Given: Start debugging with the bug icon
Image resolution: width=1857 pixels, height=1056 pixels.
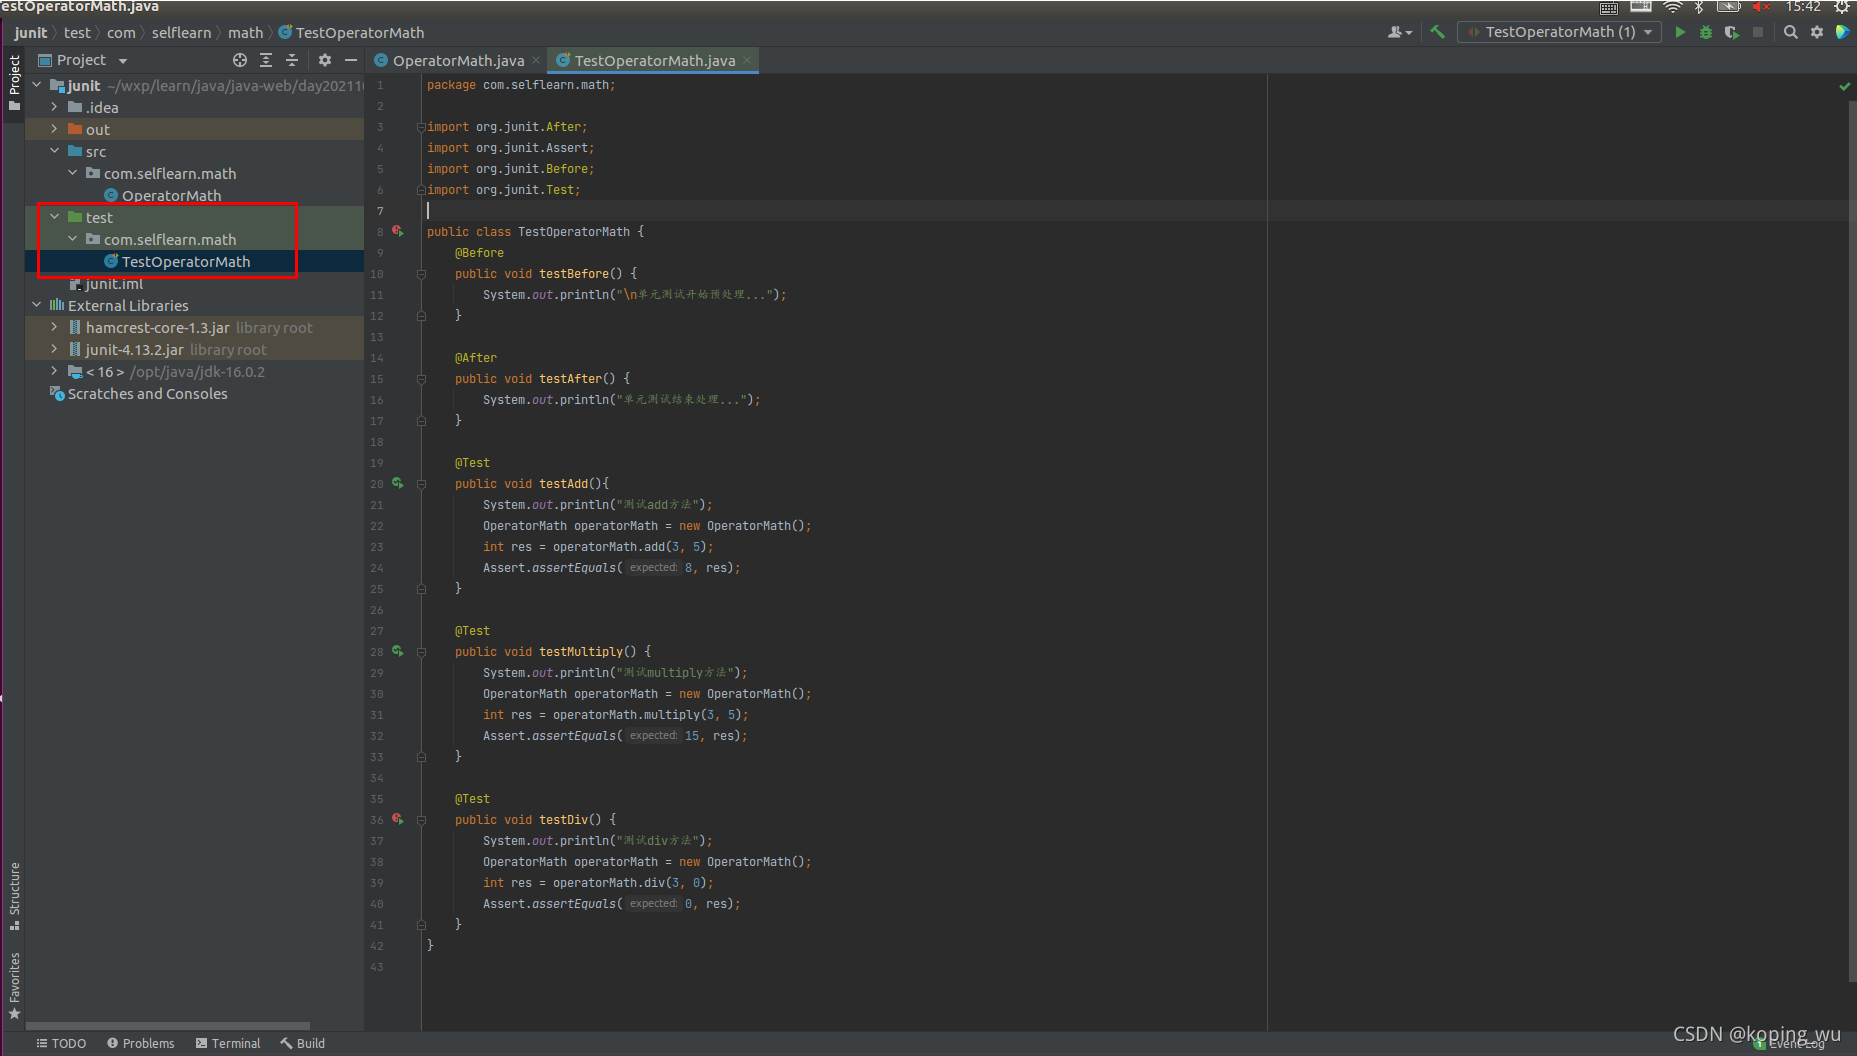Looking at the screenshot, I should (1706, 32).
